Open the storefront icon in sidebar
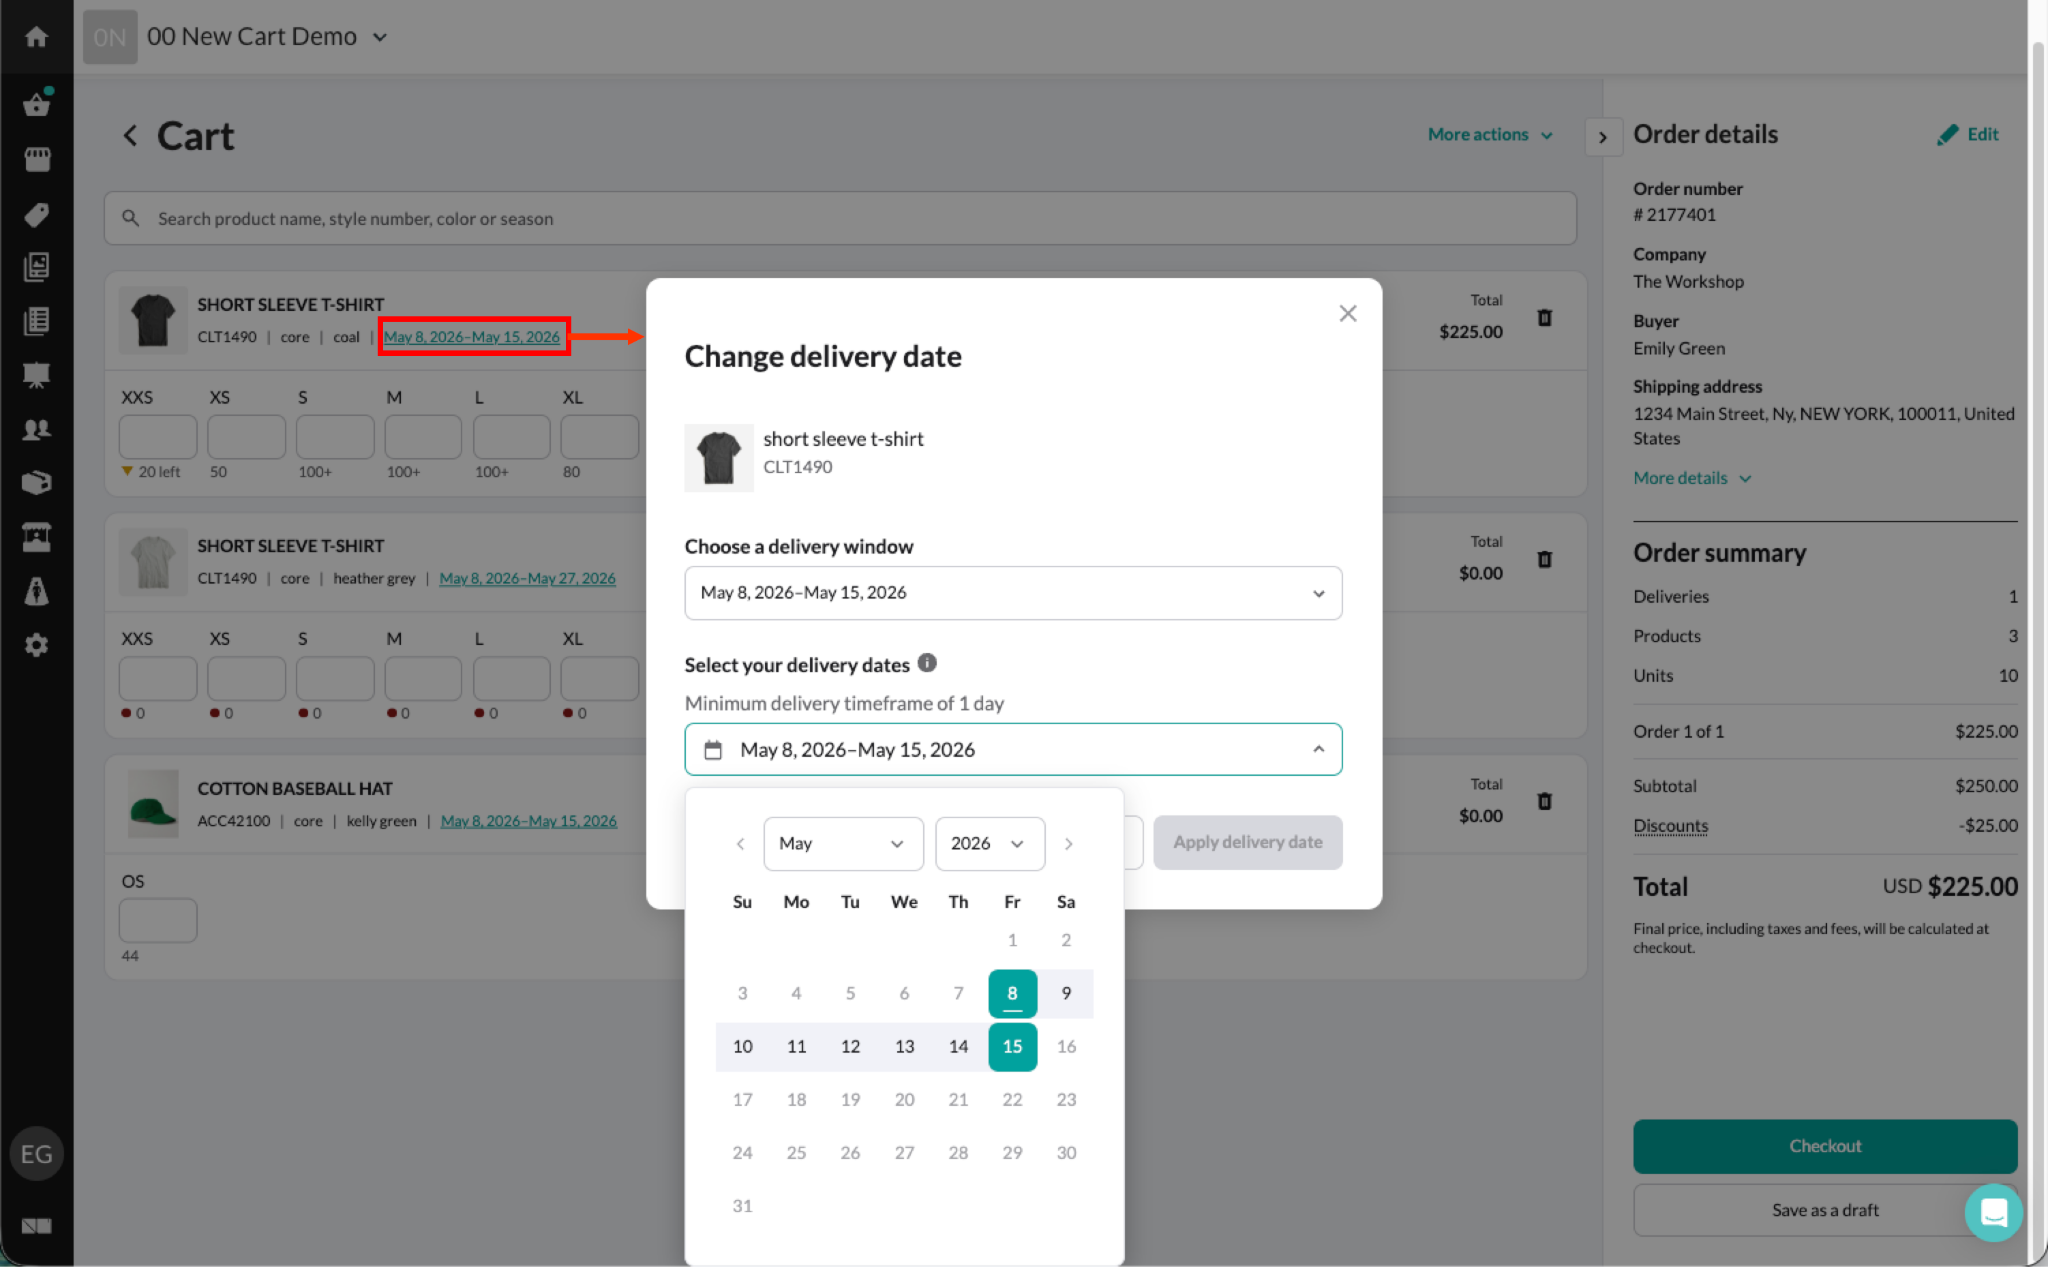2048x1267 pixels. coord(36,159)
